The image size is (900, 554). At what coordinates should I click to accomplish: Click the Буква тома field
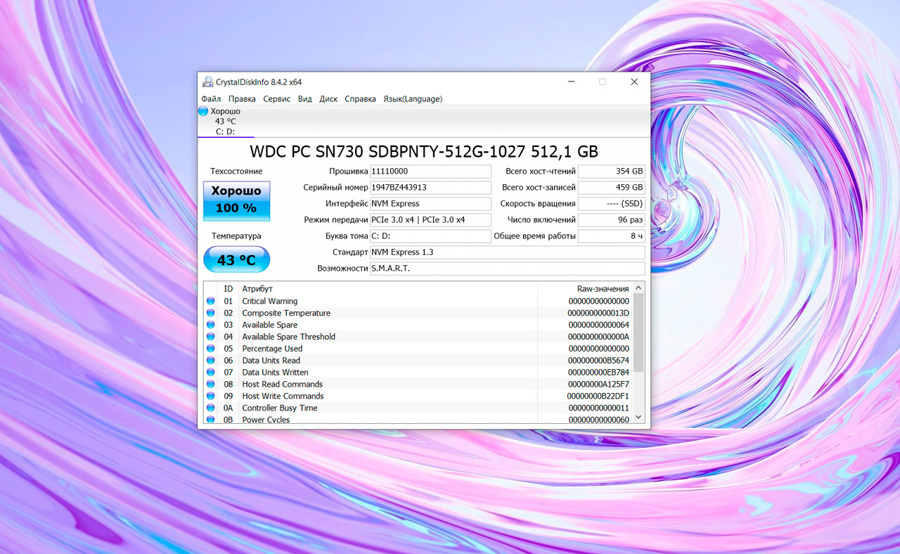(x=430, y=236)
